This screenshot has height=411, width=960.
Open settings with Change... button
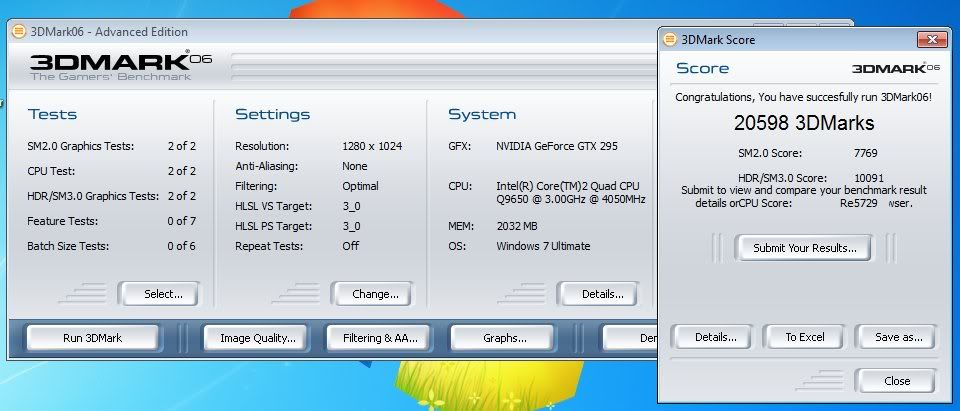point(373,294)
